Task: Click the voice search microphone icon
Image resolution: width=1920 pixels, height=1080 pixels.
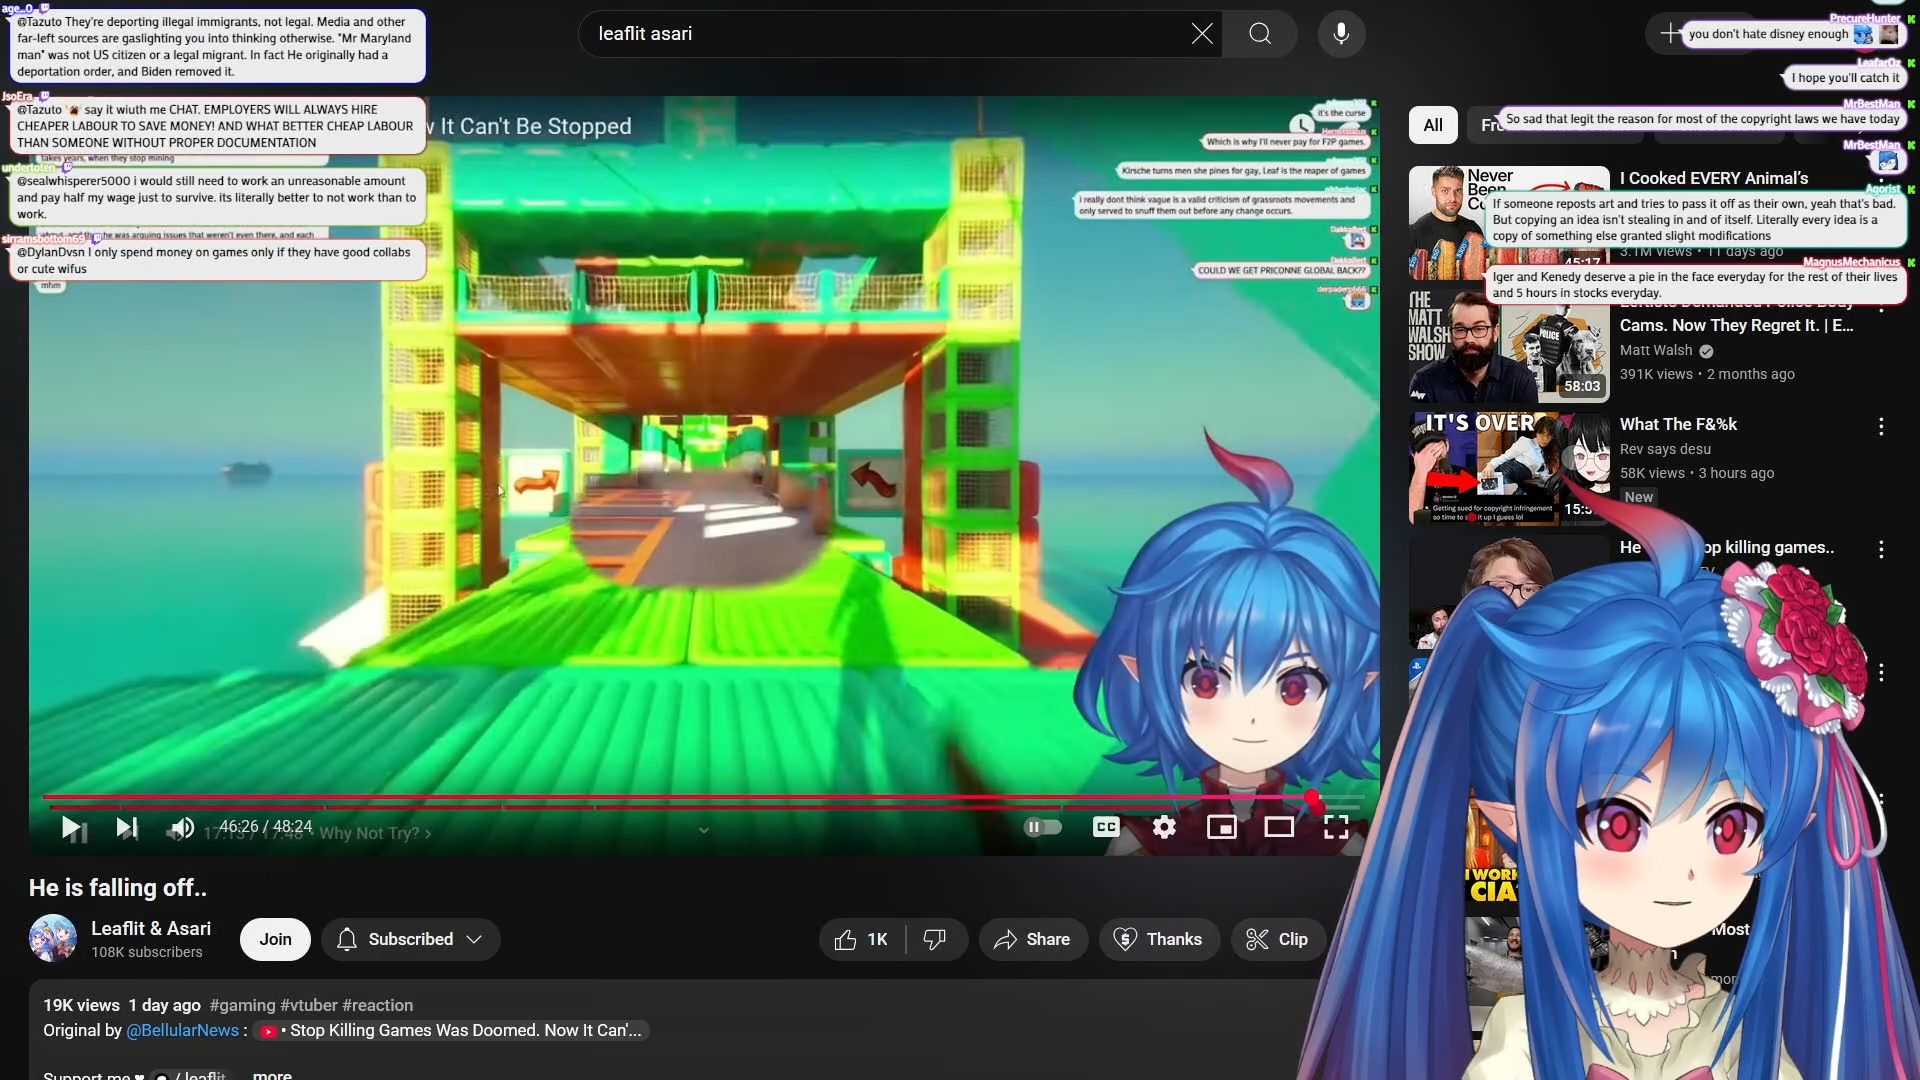Action: pyautogui.click(x=1341, y=34)
